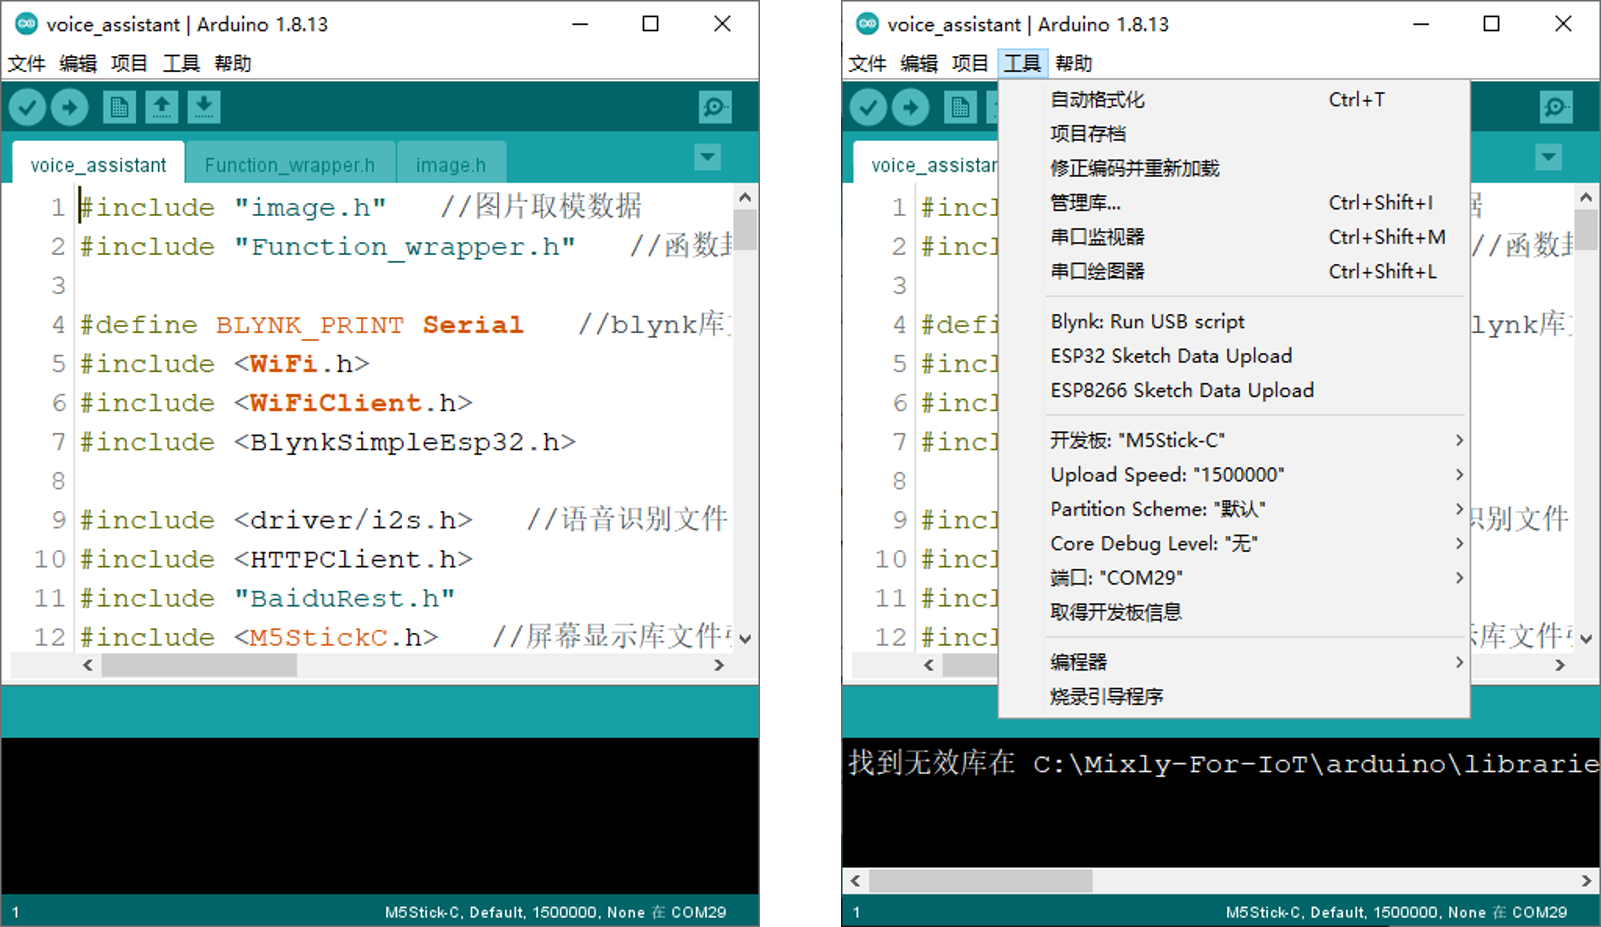The image size is (1601, 927).
Task: Click Verify checkmark icon in right Arduino window
Action: pyautogui.click(x=868, y=107)
